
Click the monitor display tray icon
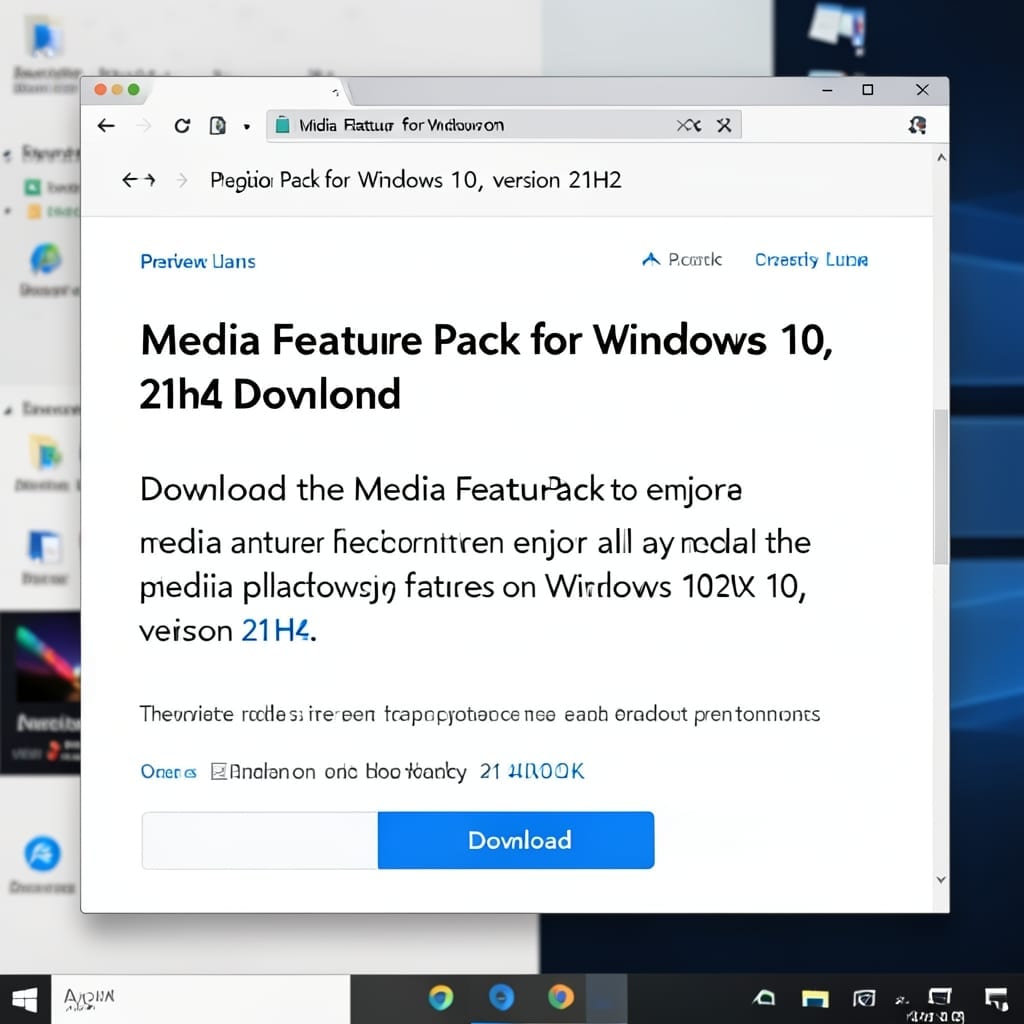click(940, 997)
